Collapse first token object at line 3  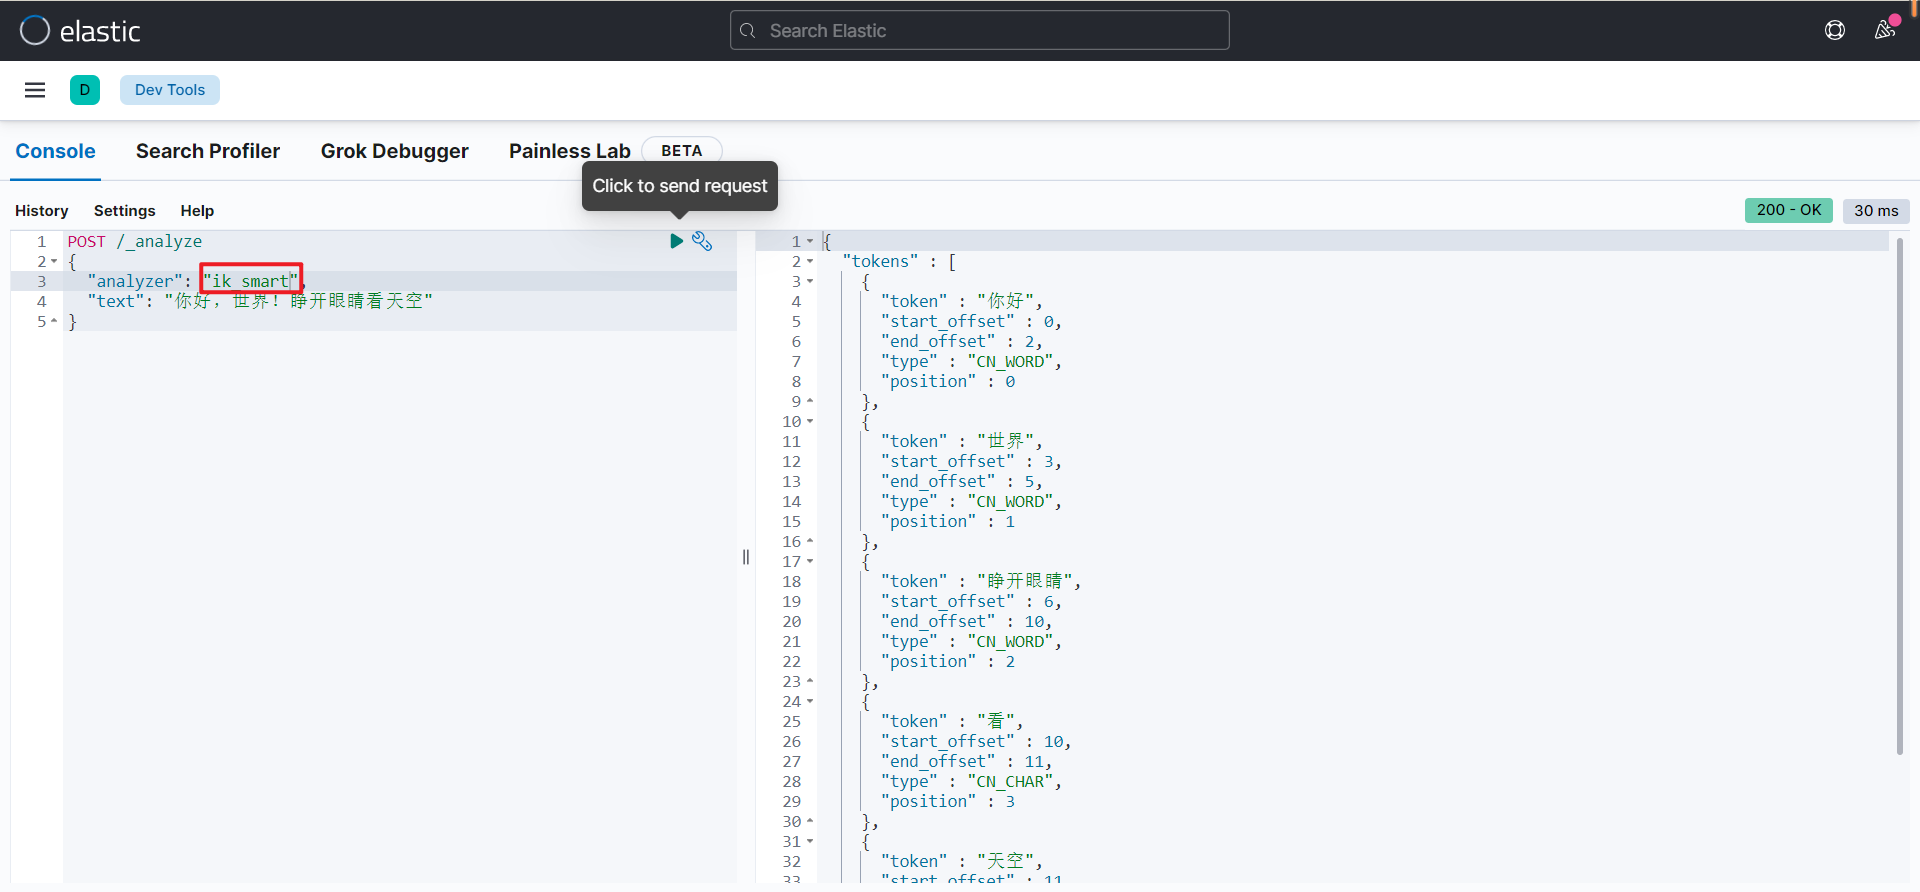coord(810,282)
